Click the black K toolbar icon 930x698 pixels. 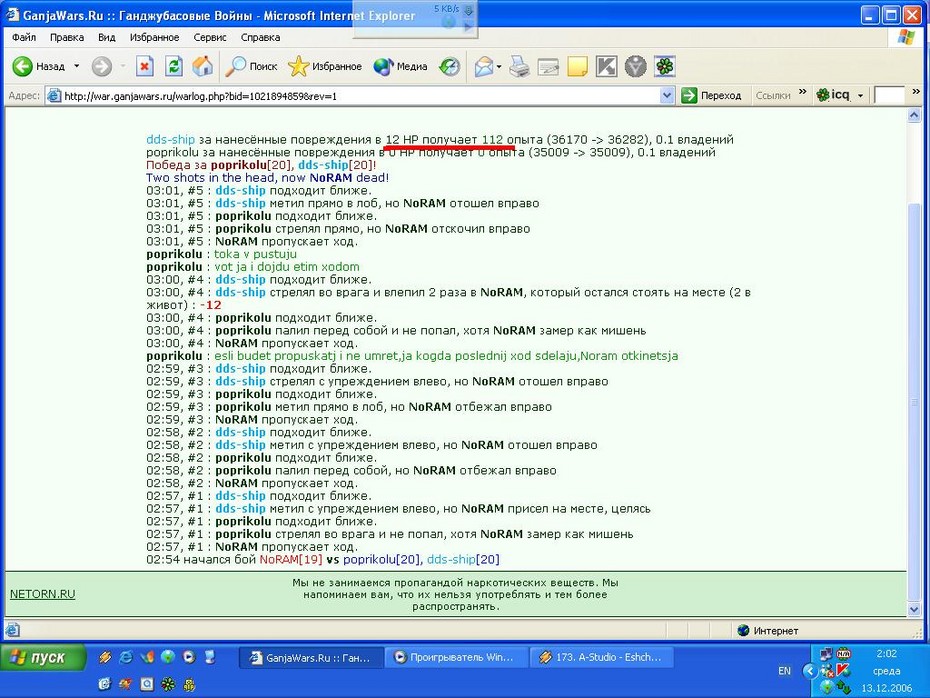[x=606, y=66]
